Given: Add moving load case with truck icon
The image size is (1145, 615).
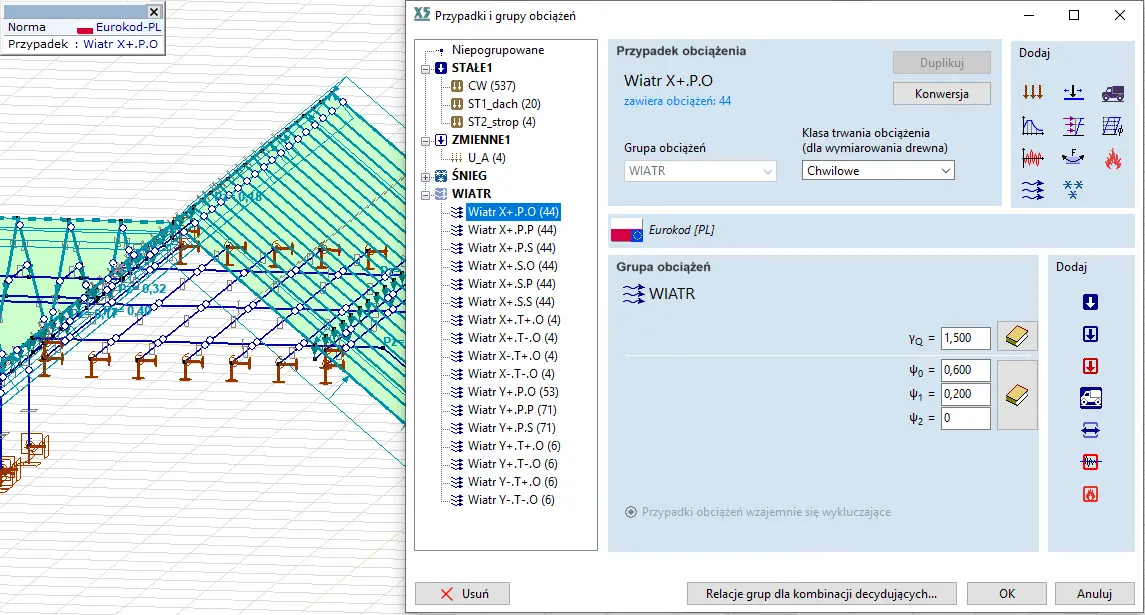Looking at the screenshot, I should tap(1112, 93).
